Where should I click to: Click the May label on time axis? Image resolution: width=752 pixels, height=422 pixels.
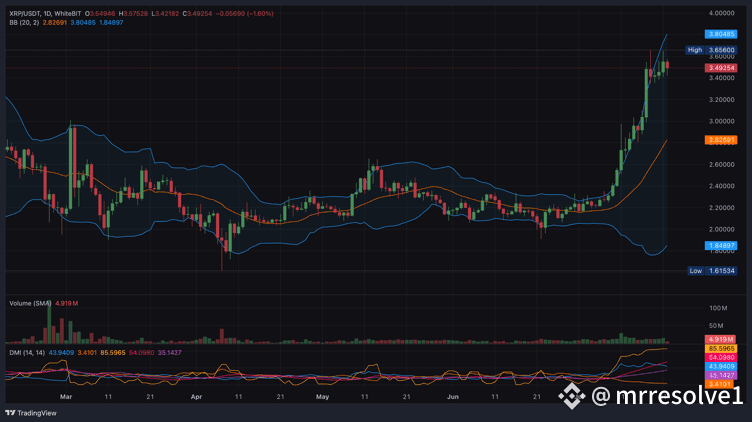(x=322, y=397)
